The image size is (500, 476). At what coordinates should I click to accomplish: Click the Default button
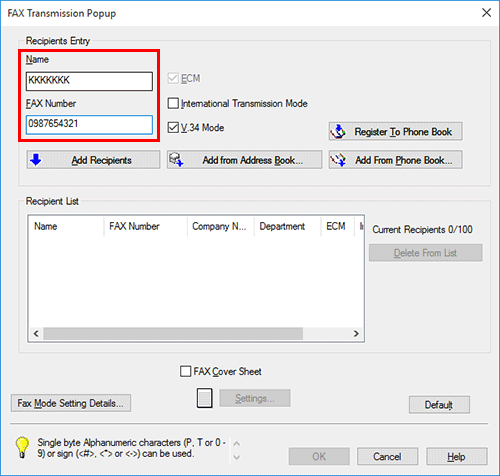439,405
